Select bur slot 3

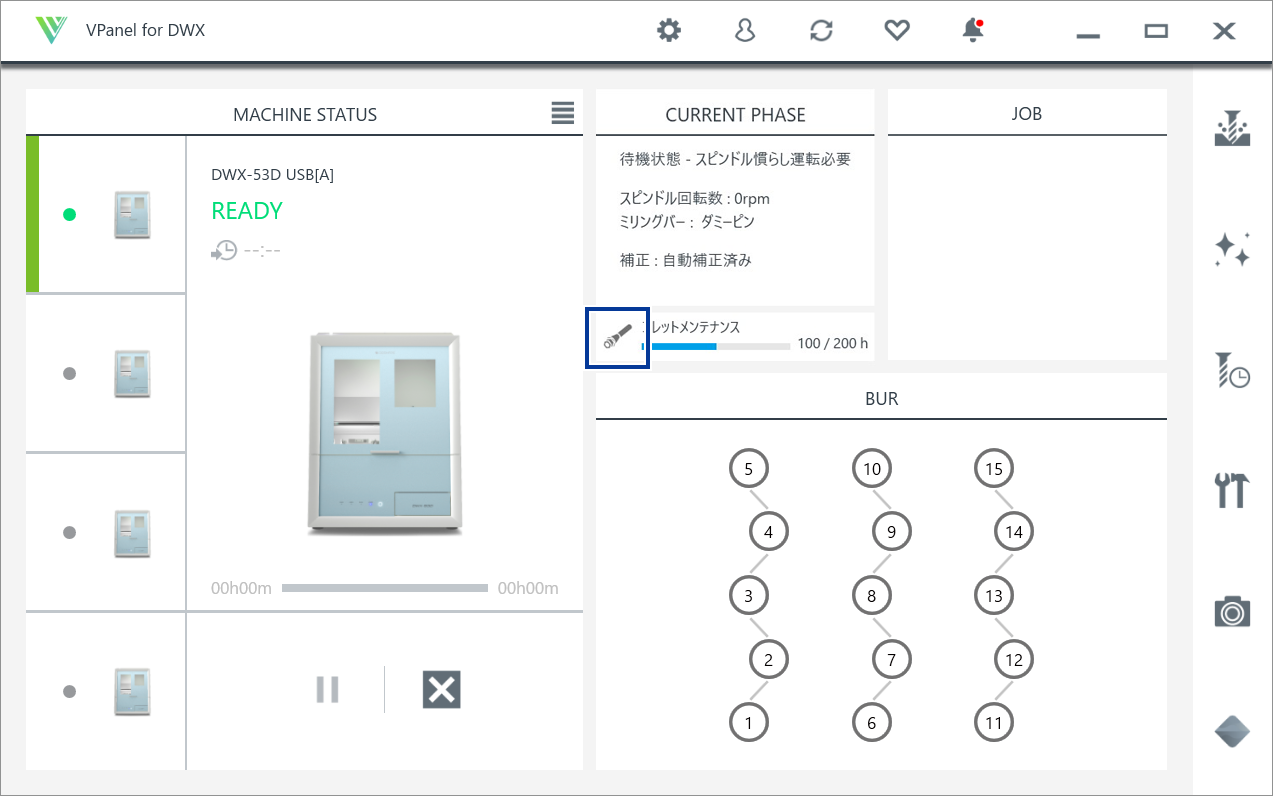coord(748,596)
